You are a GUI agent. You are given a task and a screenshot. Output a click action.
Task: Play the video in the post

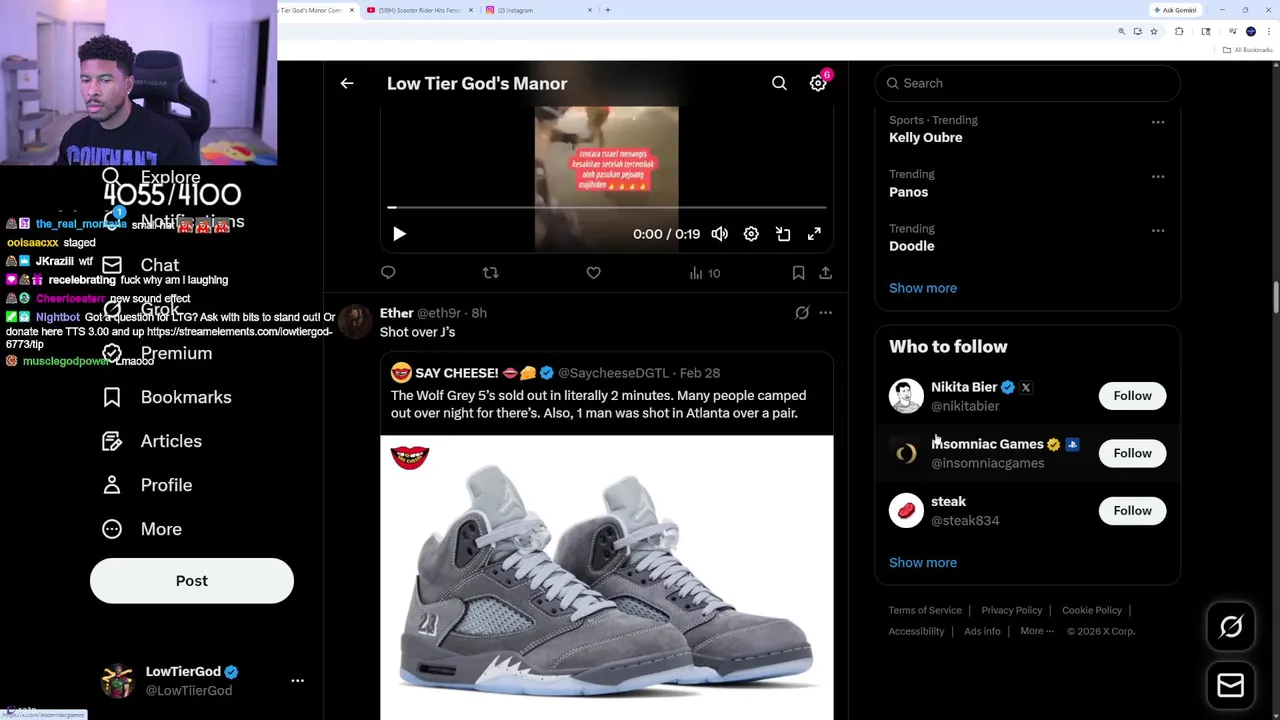(399, 234)
